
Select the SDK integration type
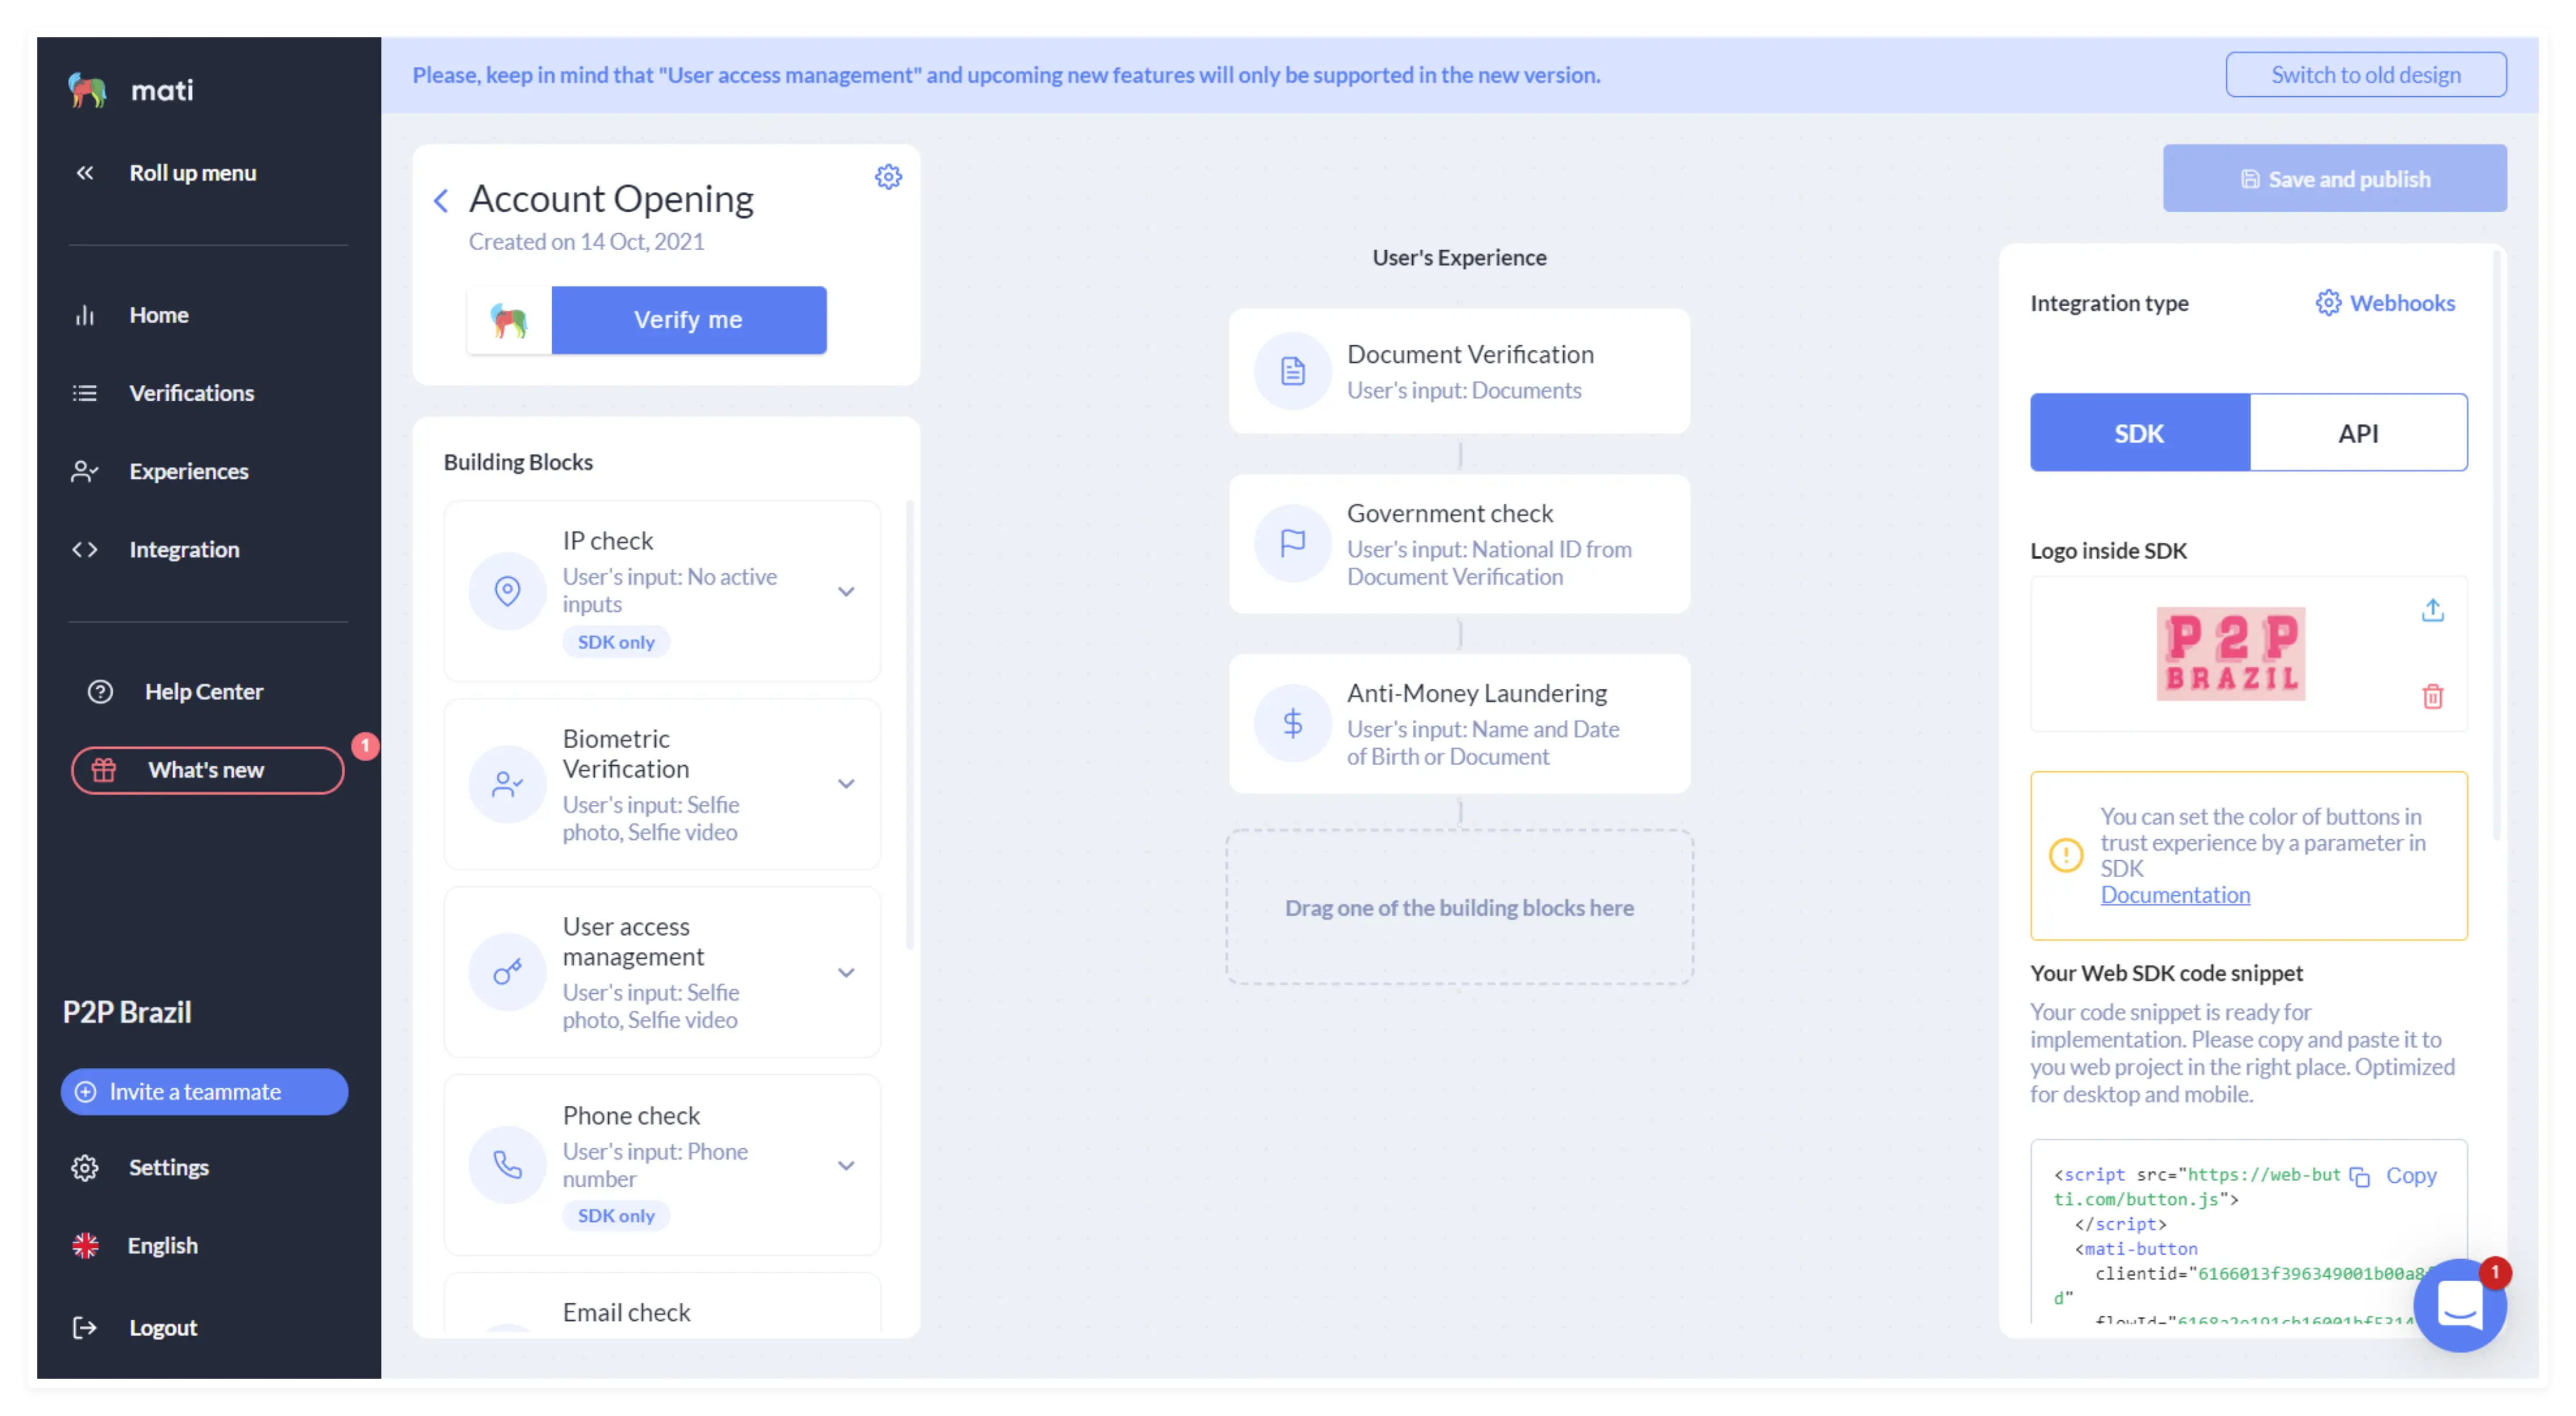click(2139, 432)
